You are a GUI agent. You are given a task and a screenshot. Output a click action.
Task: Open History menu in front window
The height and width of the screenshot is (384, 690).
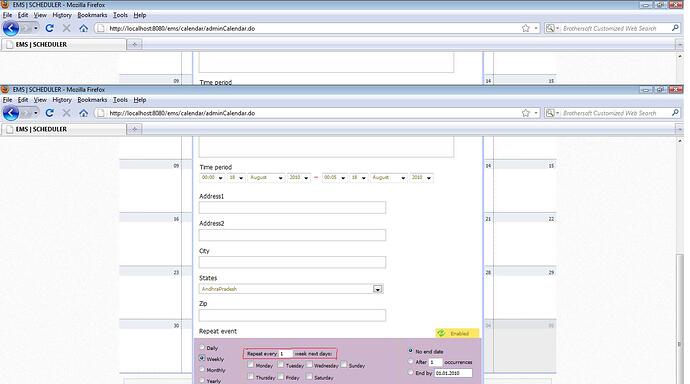(62, 100)
